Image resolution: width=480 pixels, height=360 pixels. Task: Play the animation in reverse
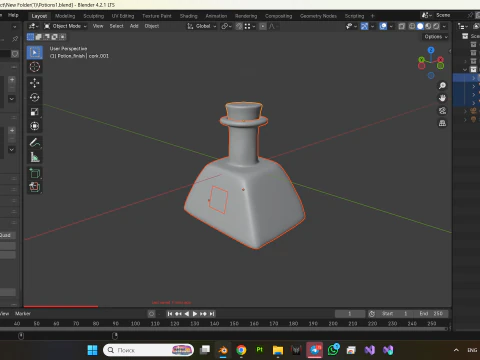(187, 314)
